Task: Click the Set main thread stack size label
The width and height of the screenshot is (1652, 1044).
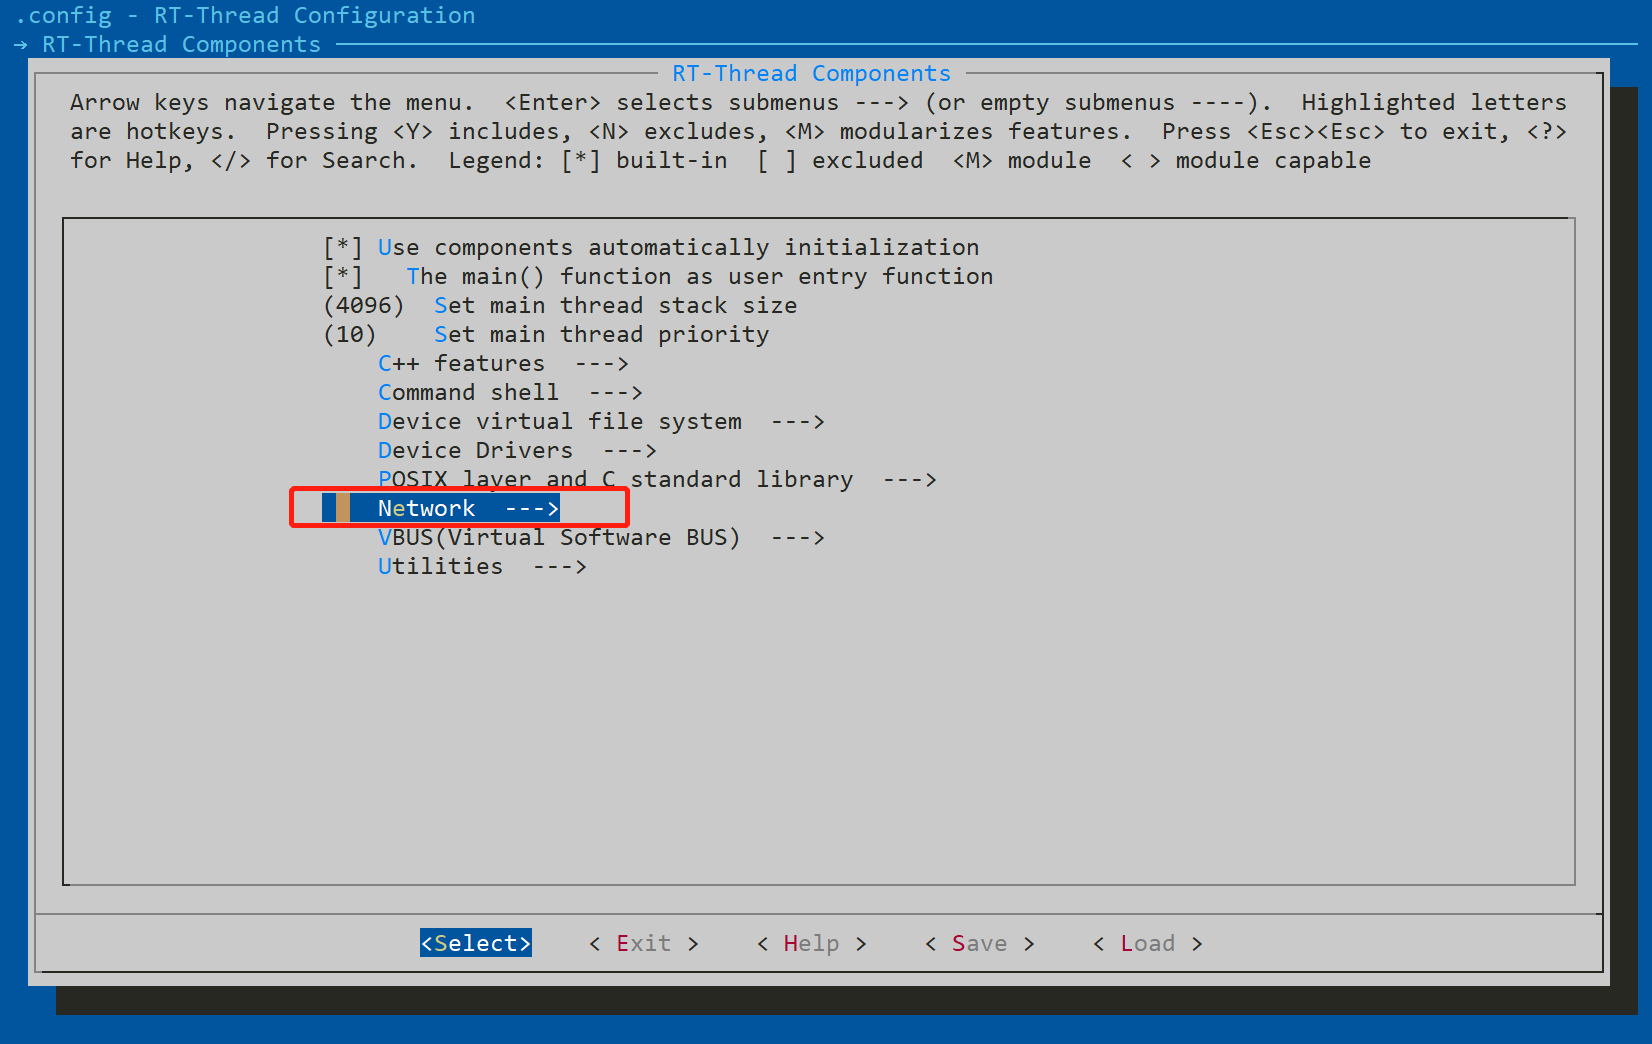Action: (616, 305)
